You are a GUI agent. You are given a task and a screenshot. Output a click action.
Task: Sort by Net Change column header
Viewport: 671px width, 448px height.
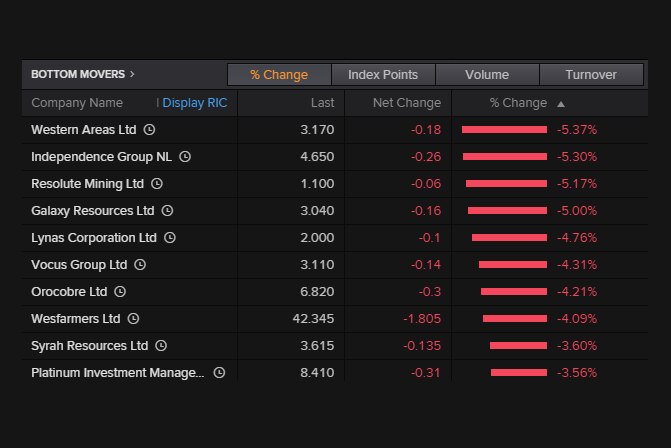(x=407, y=103)
